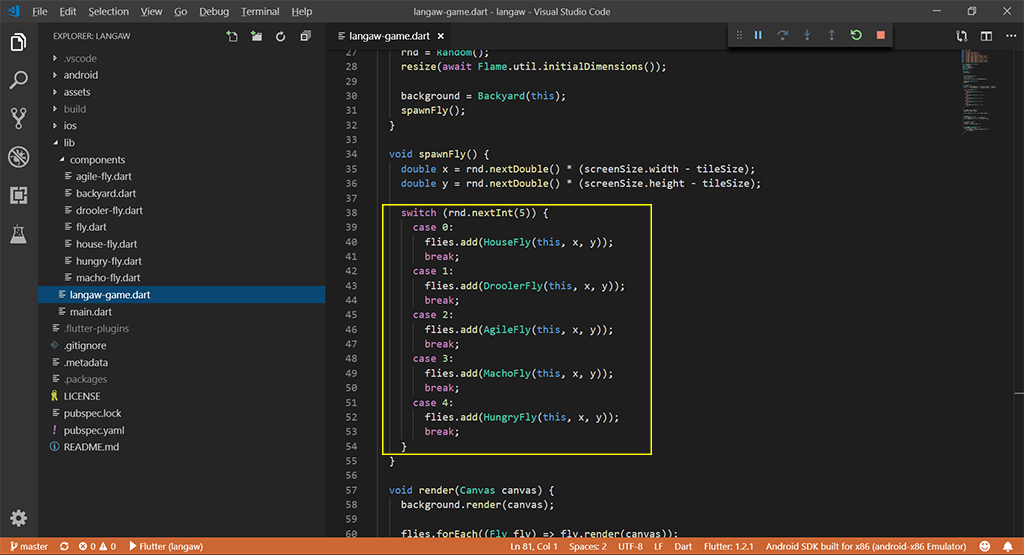The height and width of the screenshot is (555, 1024).
Task: Open the Source Control view
Action: coord(18,118)
